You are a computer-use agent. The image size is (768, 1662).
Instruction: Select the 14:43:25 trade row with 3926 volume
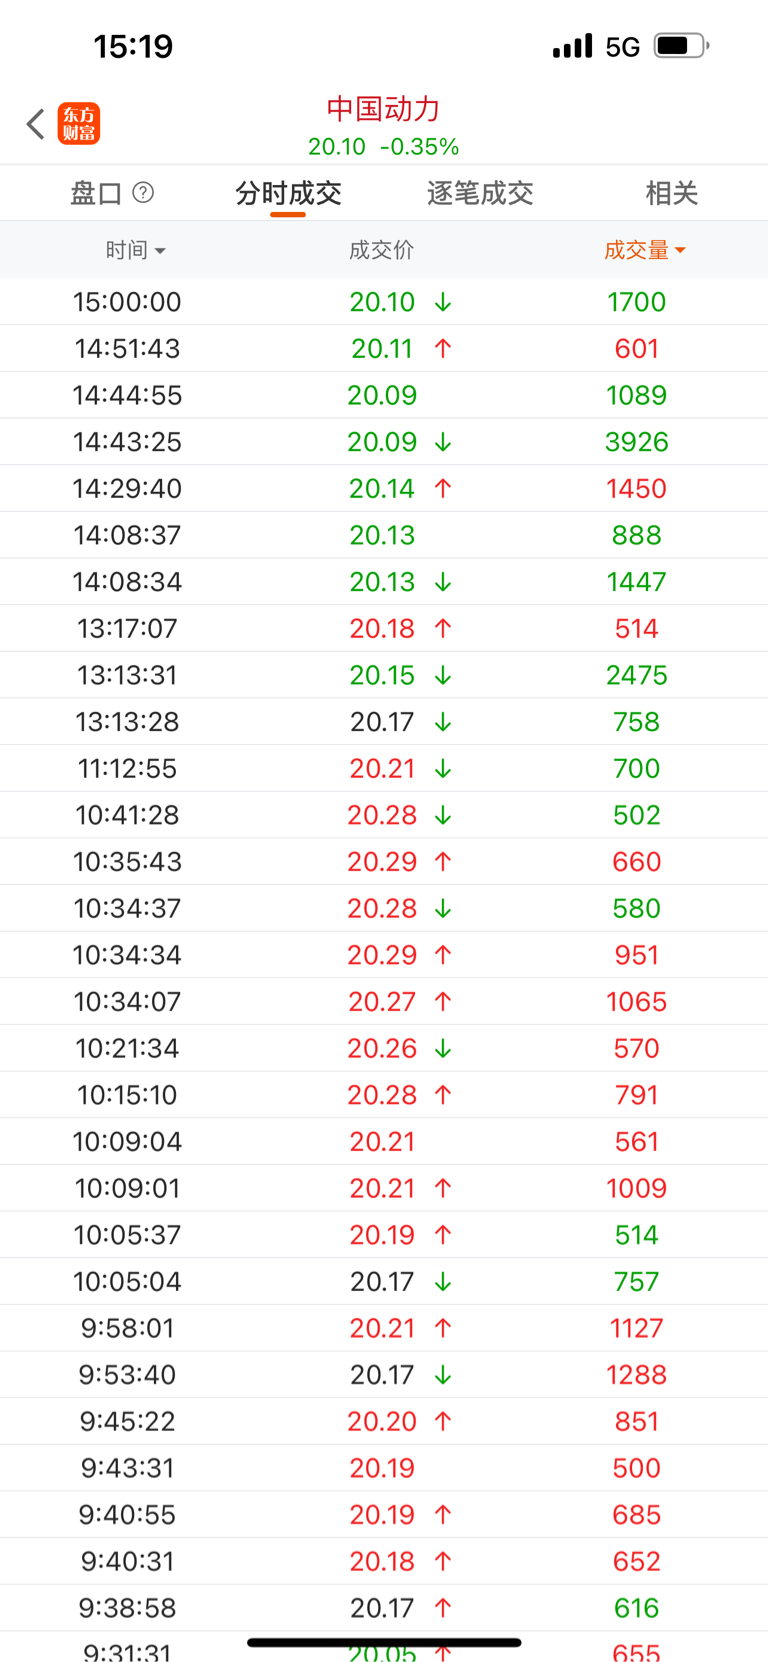click(x=384, y=442)
